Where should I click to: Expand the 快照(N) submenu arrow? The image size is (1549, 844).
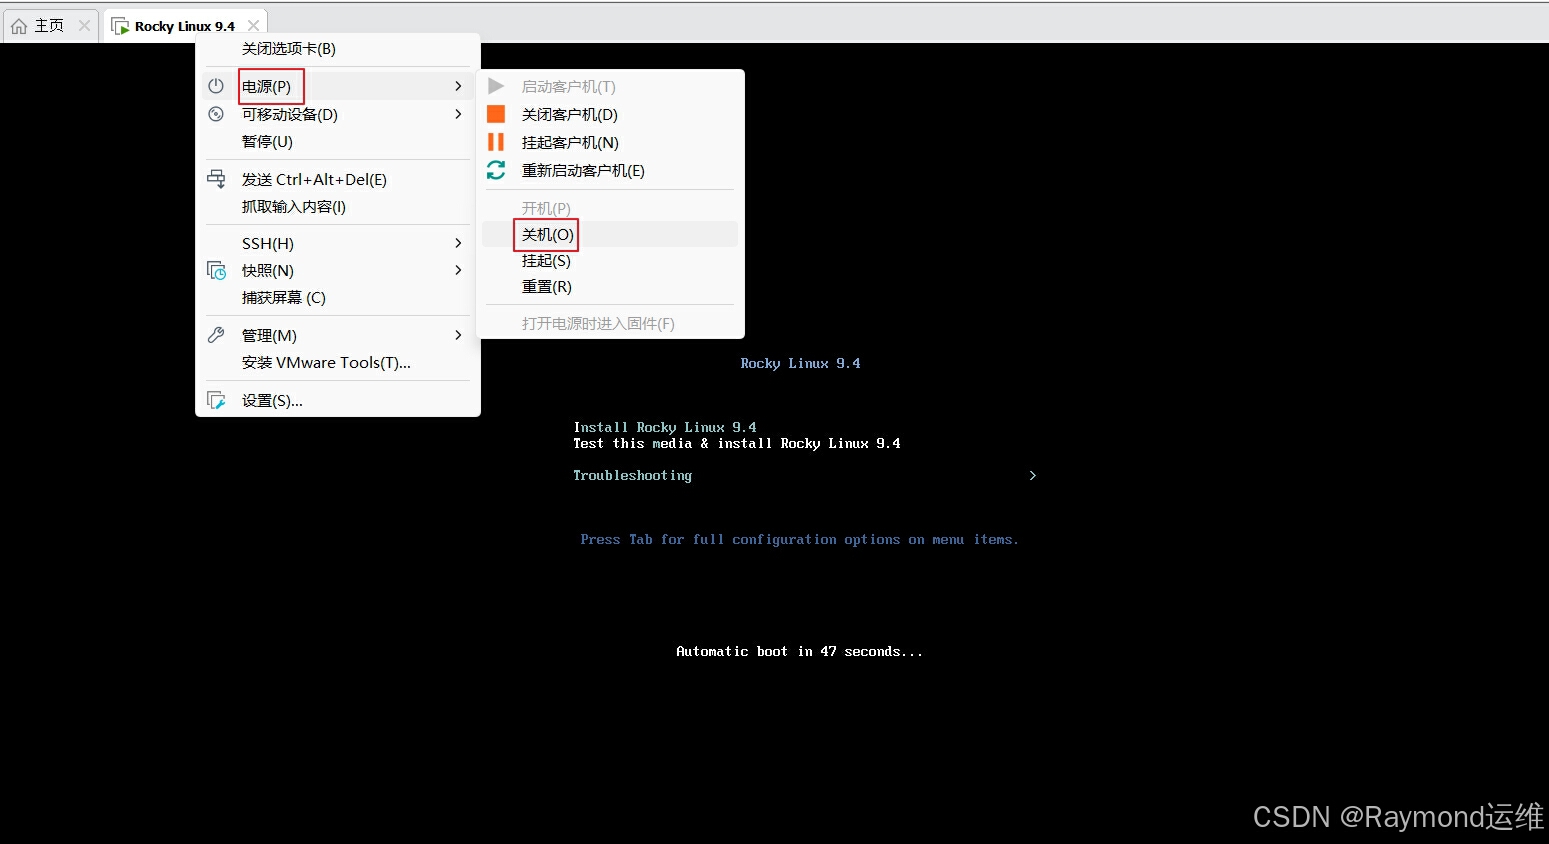(x=458, y=270)
